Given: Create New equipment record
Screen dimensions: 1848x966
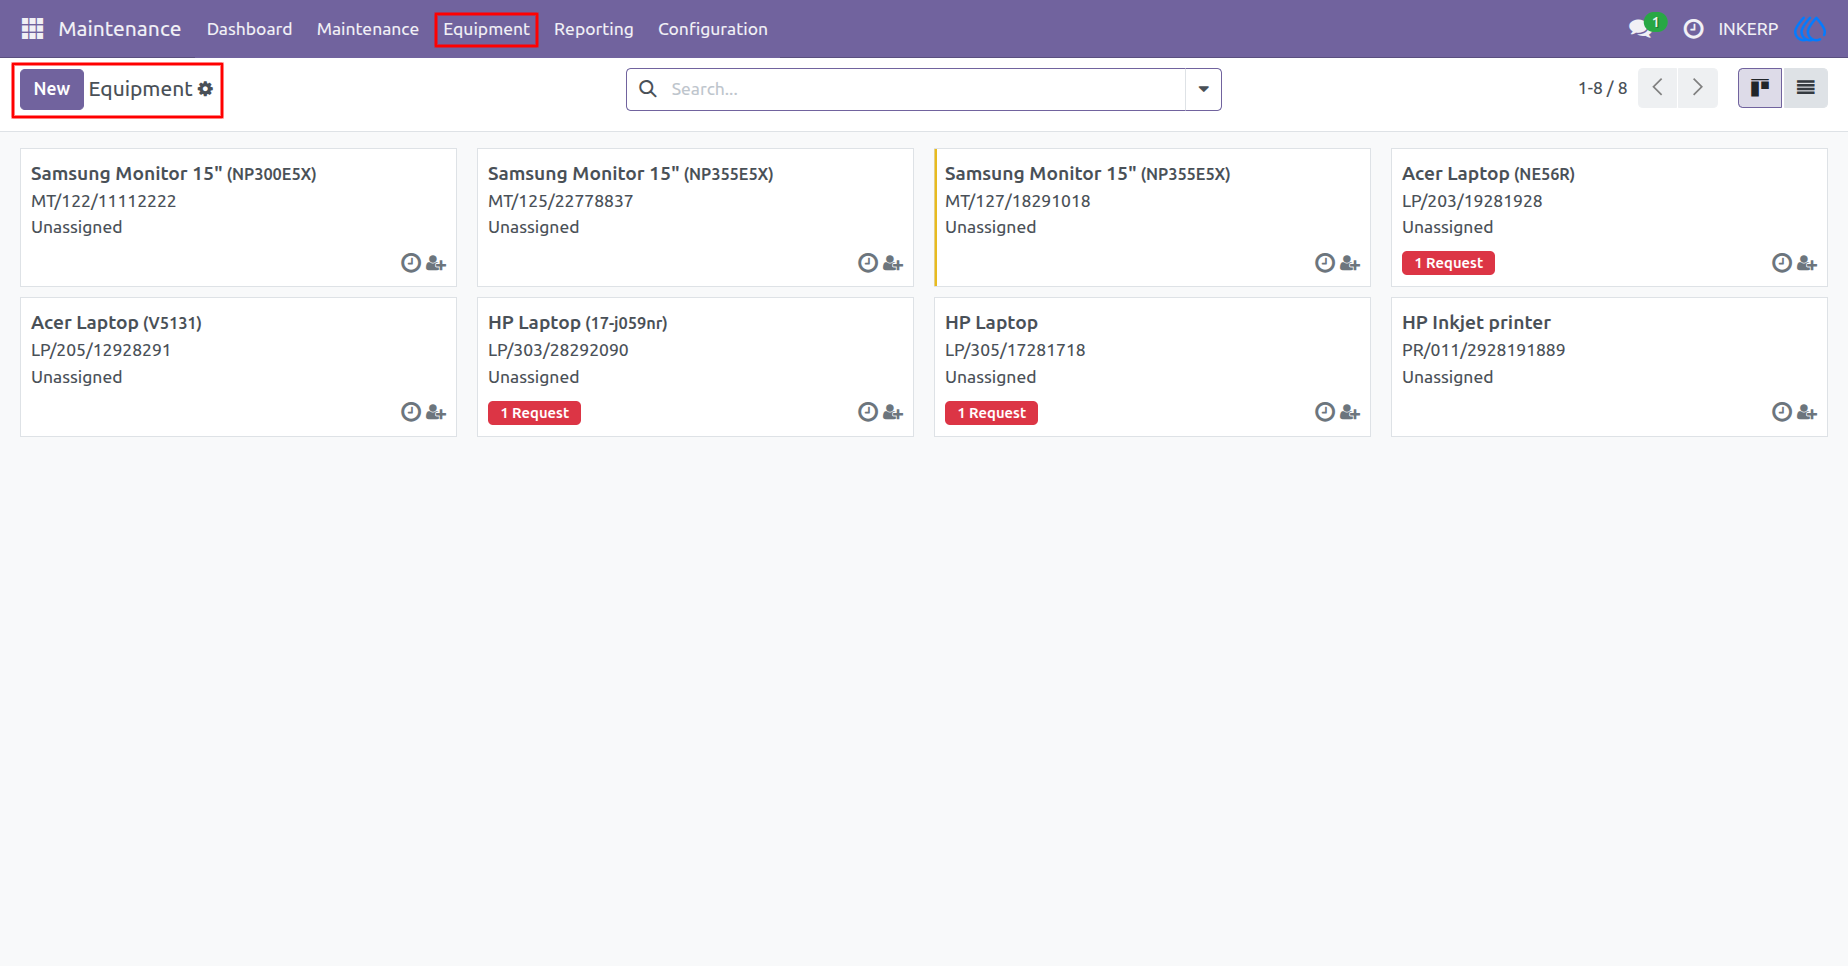Looking at the screenshot, I should click(x=52, y=89).
